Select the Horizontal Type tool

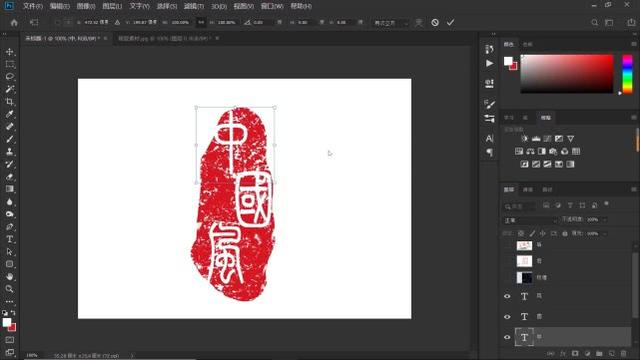pyautogui.click(x=10, y=239)
